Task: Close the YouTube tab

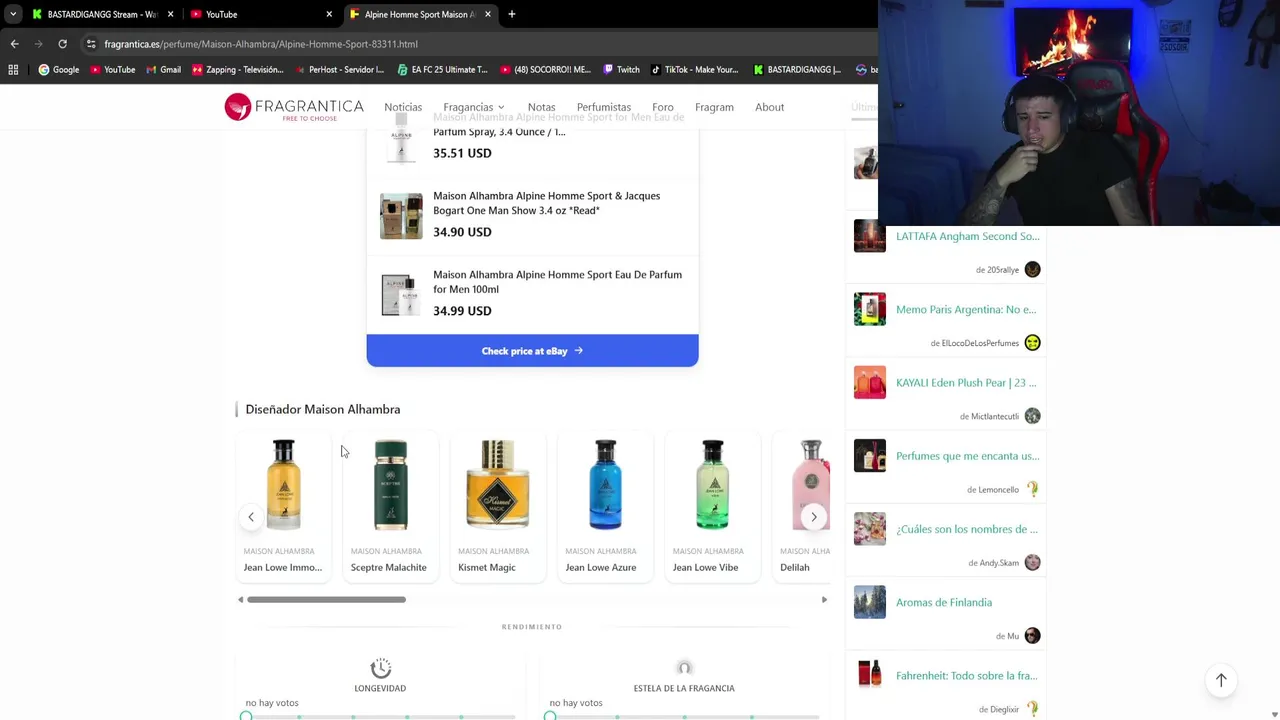Action: [x=329, y=14]
